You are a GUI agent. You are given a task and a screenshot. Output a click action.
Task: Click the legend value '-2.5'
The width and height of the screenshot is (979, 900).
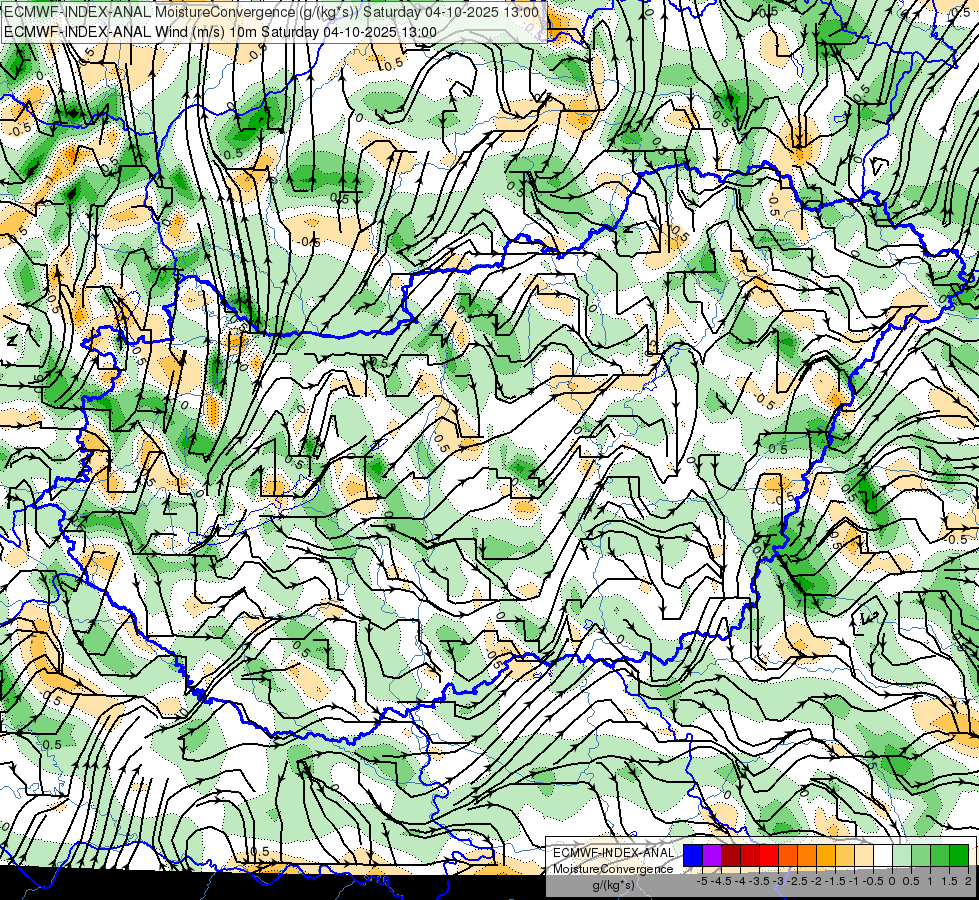coord(797,881)
